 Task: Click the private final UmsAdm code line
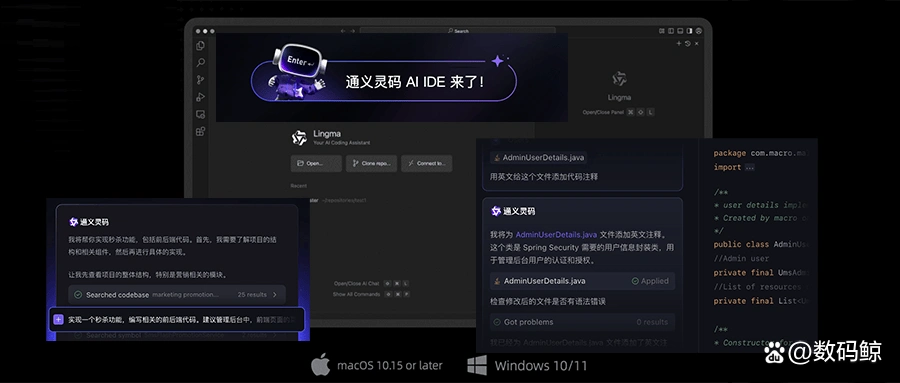[761, 273]
